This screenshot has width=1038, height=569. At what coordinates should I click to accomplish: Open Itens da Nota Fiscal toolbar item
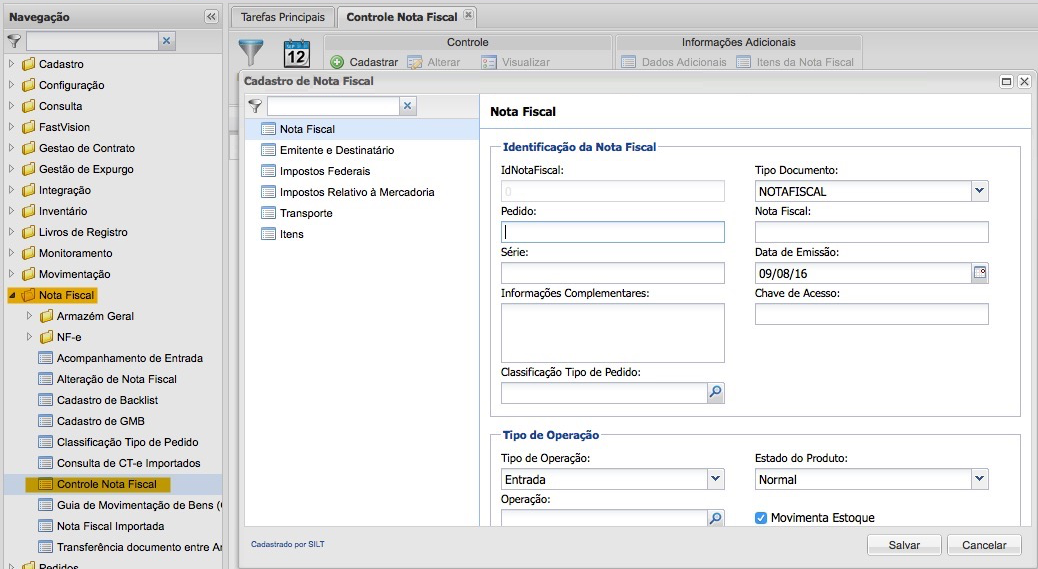click(795, 62)
